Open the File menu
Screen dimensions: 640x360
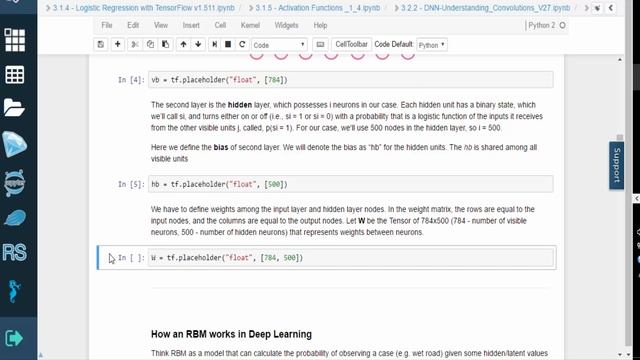click(107, 25)
